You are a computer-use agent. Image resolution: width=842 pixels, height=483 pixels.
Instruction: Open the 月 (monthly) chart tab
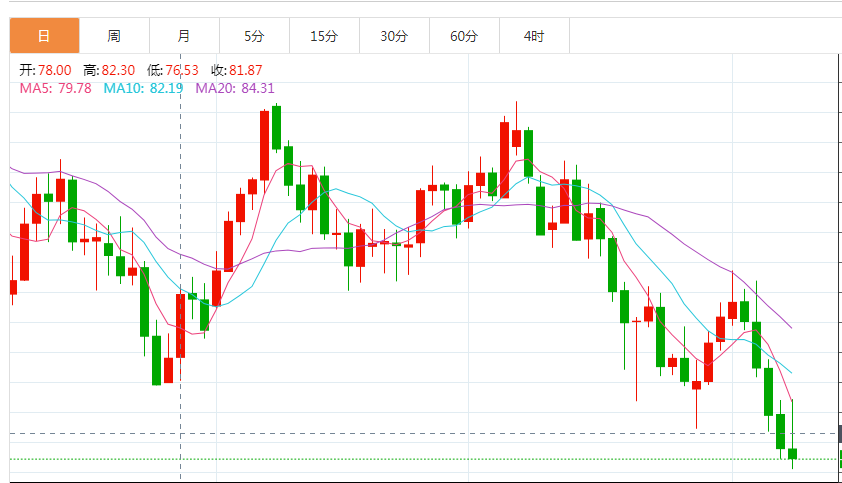click(184, 36)
